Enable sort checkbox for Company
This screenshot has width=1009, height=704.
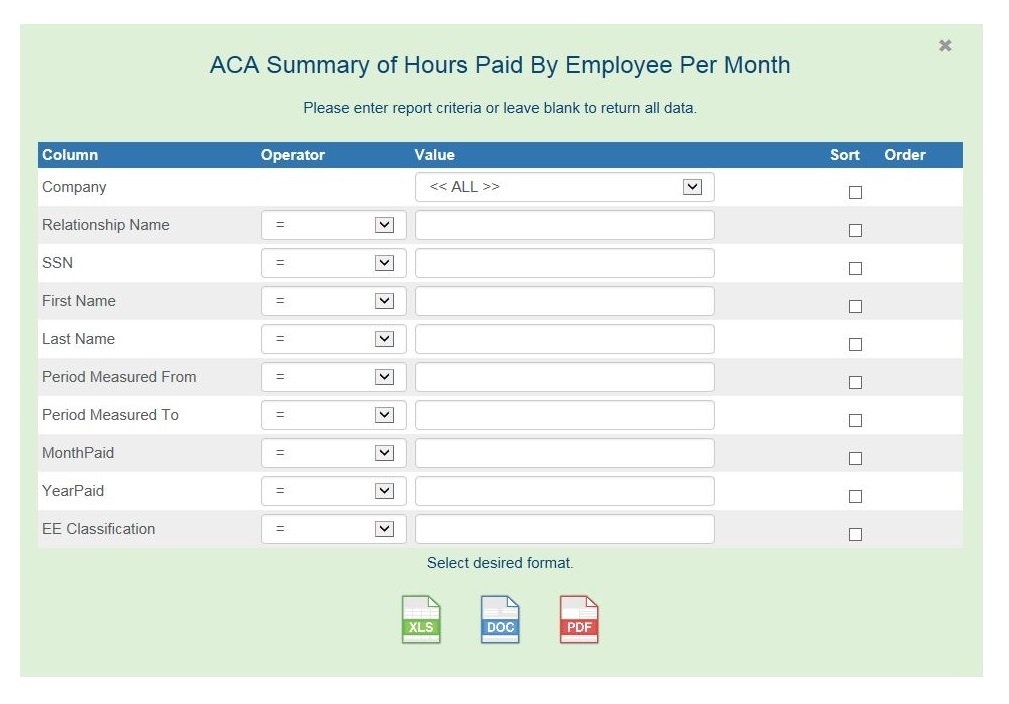(x=855, y=193)
